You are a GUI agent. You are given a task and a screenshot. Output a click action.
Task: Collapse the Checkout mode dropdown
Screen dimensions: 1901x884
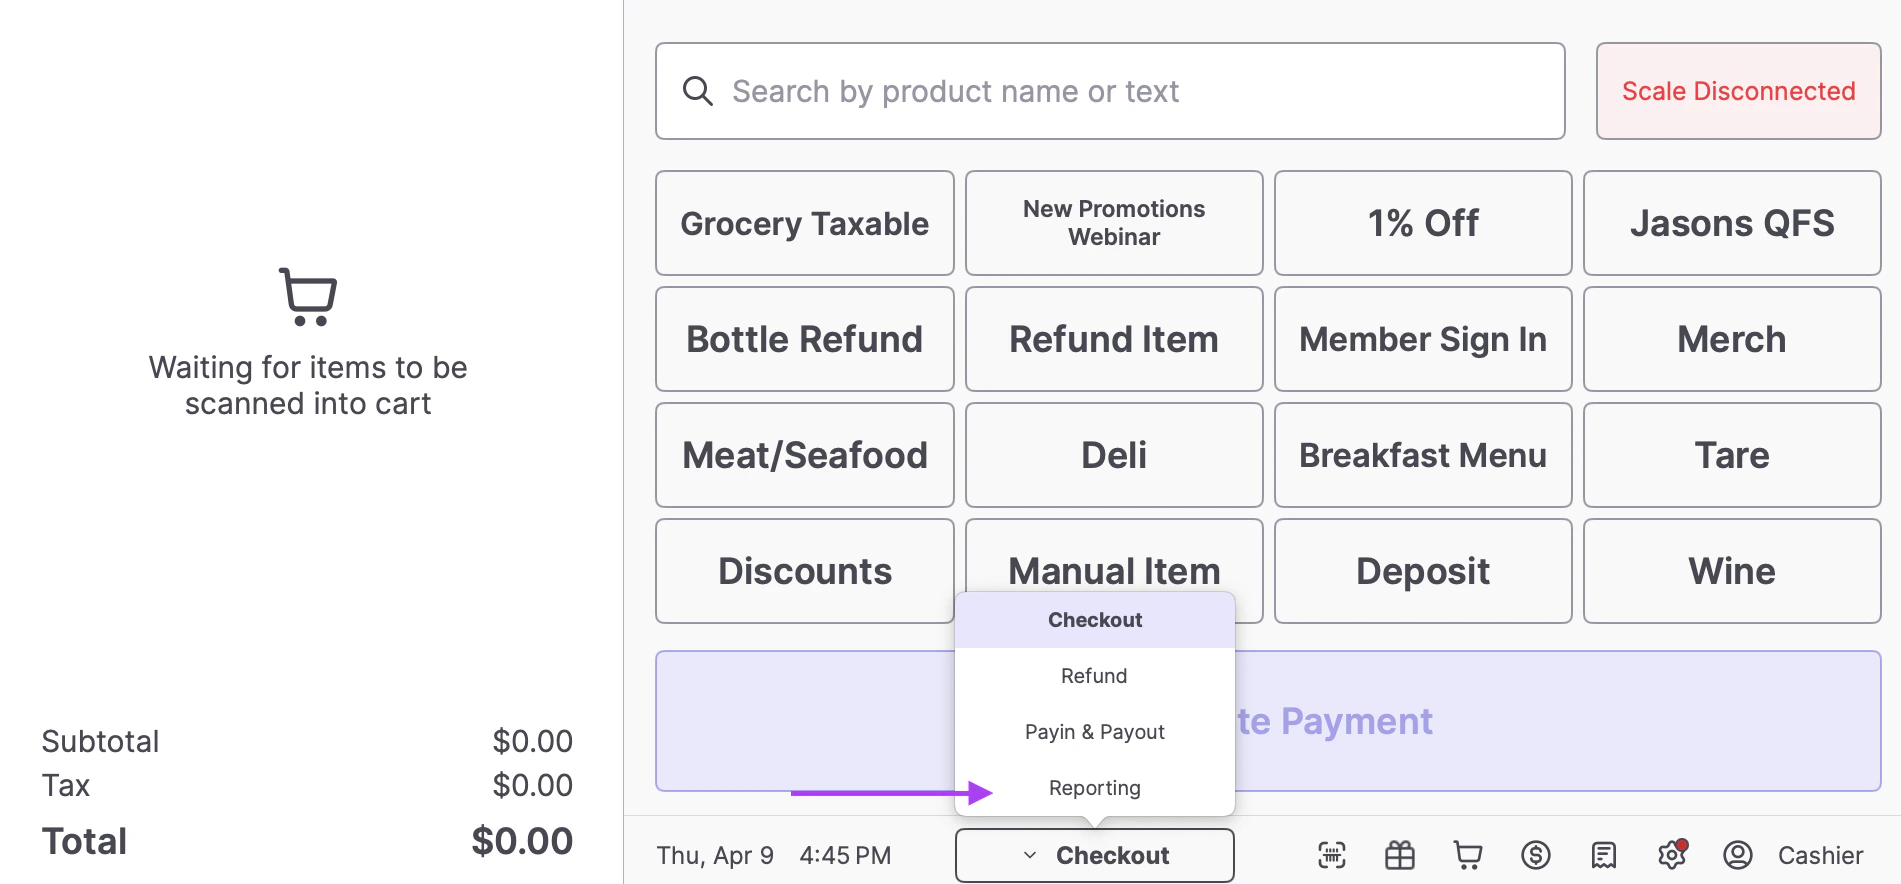(x=1095, y=856)
